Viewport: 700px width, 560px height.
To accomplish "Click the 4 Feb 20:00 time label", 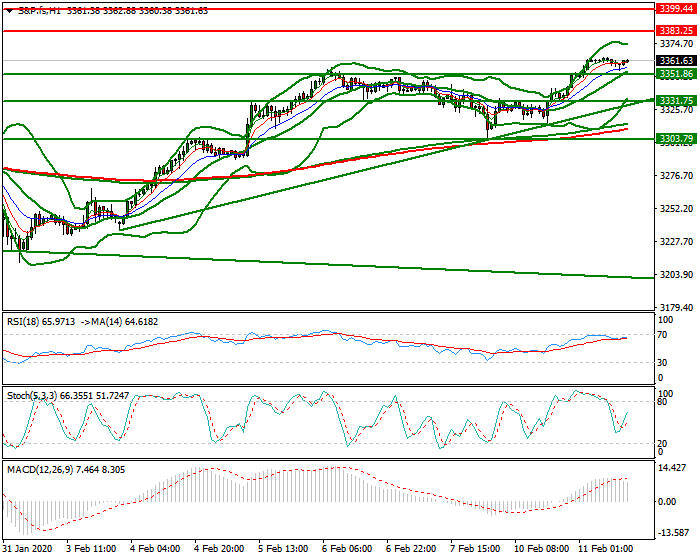I will [x=219, y=548].
